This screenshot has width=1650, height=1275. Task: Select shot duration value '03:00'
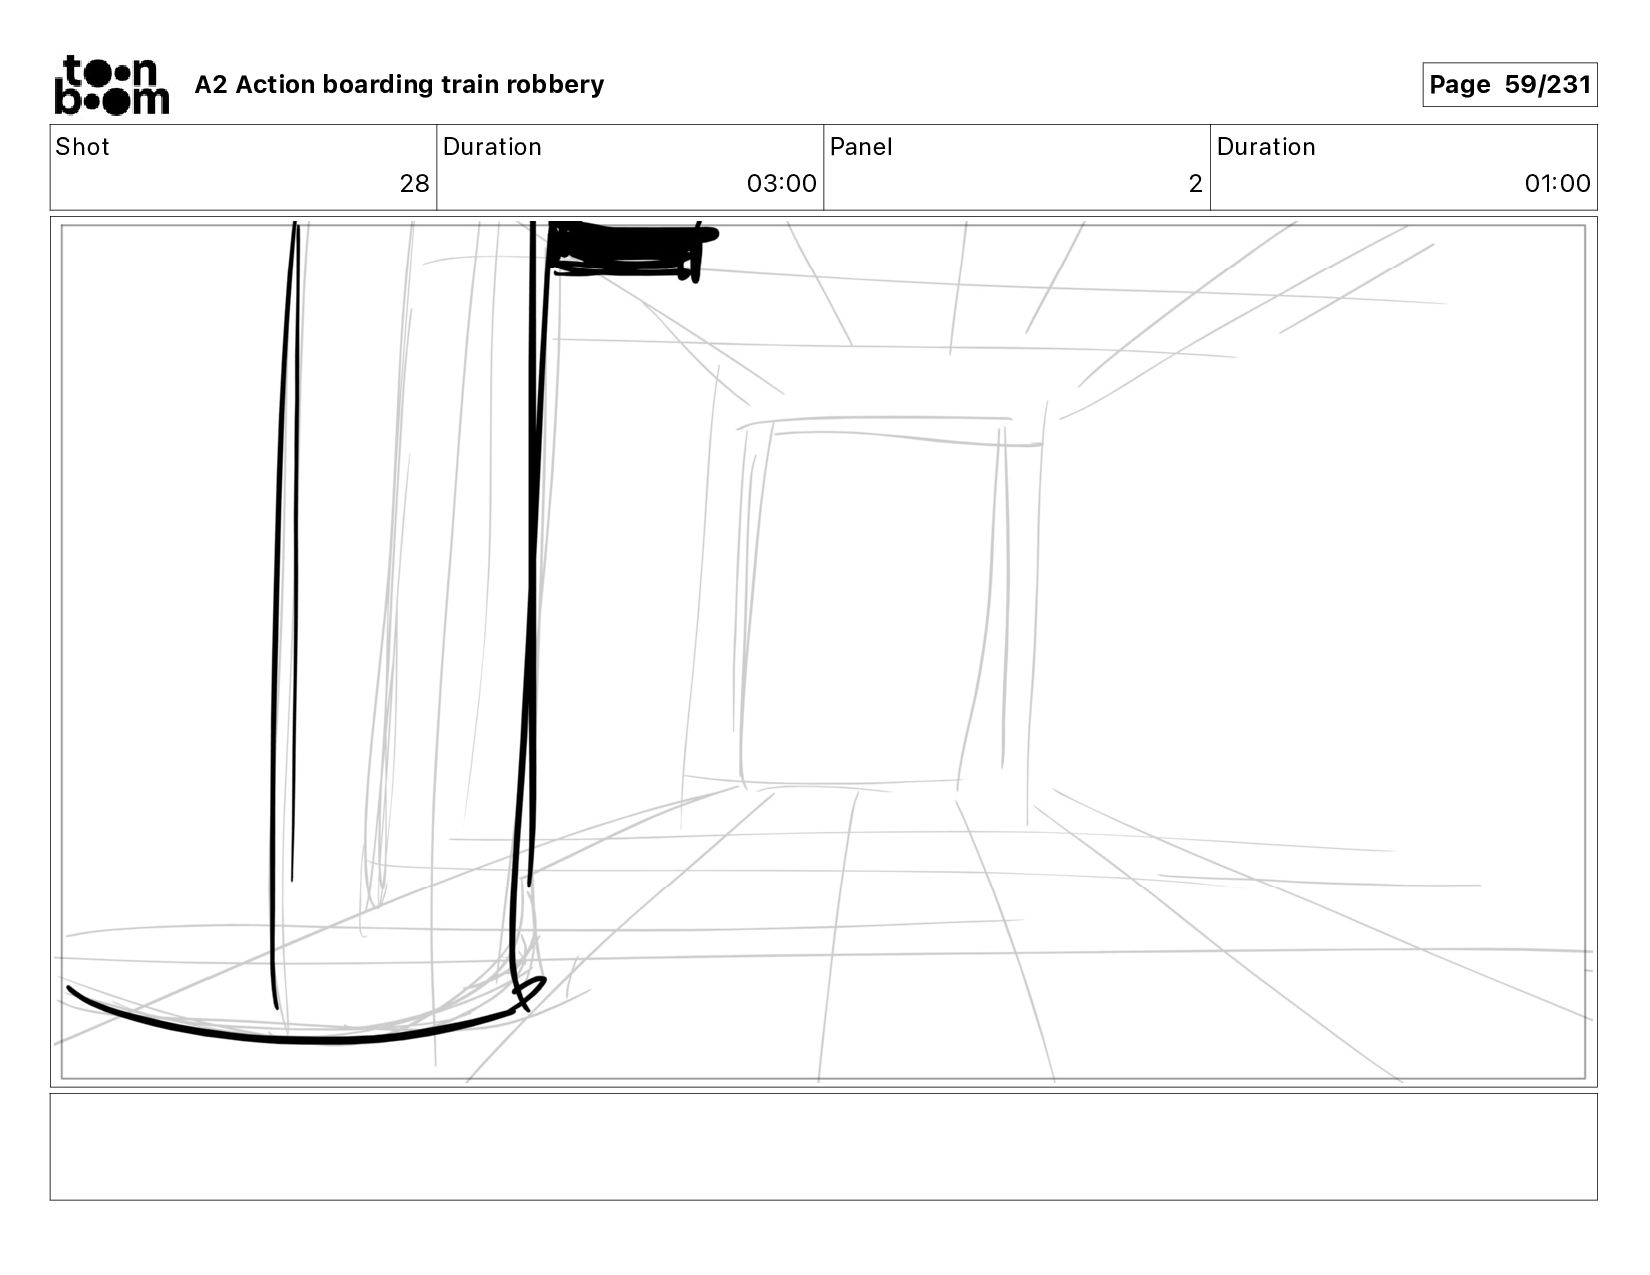[781, 184]
